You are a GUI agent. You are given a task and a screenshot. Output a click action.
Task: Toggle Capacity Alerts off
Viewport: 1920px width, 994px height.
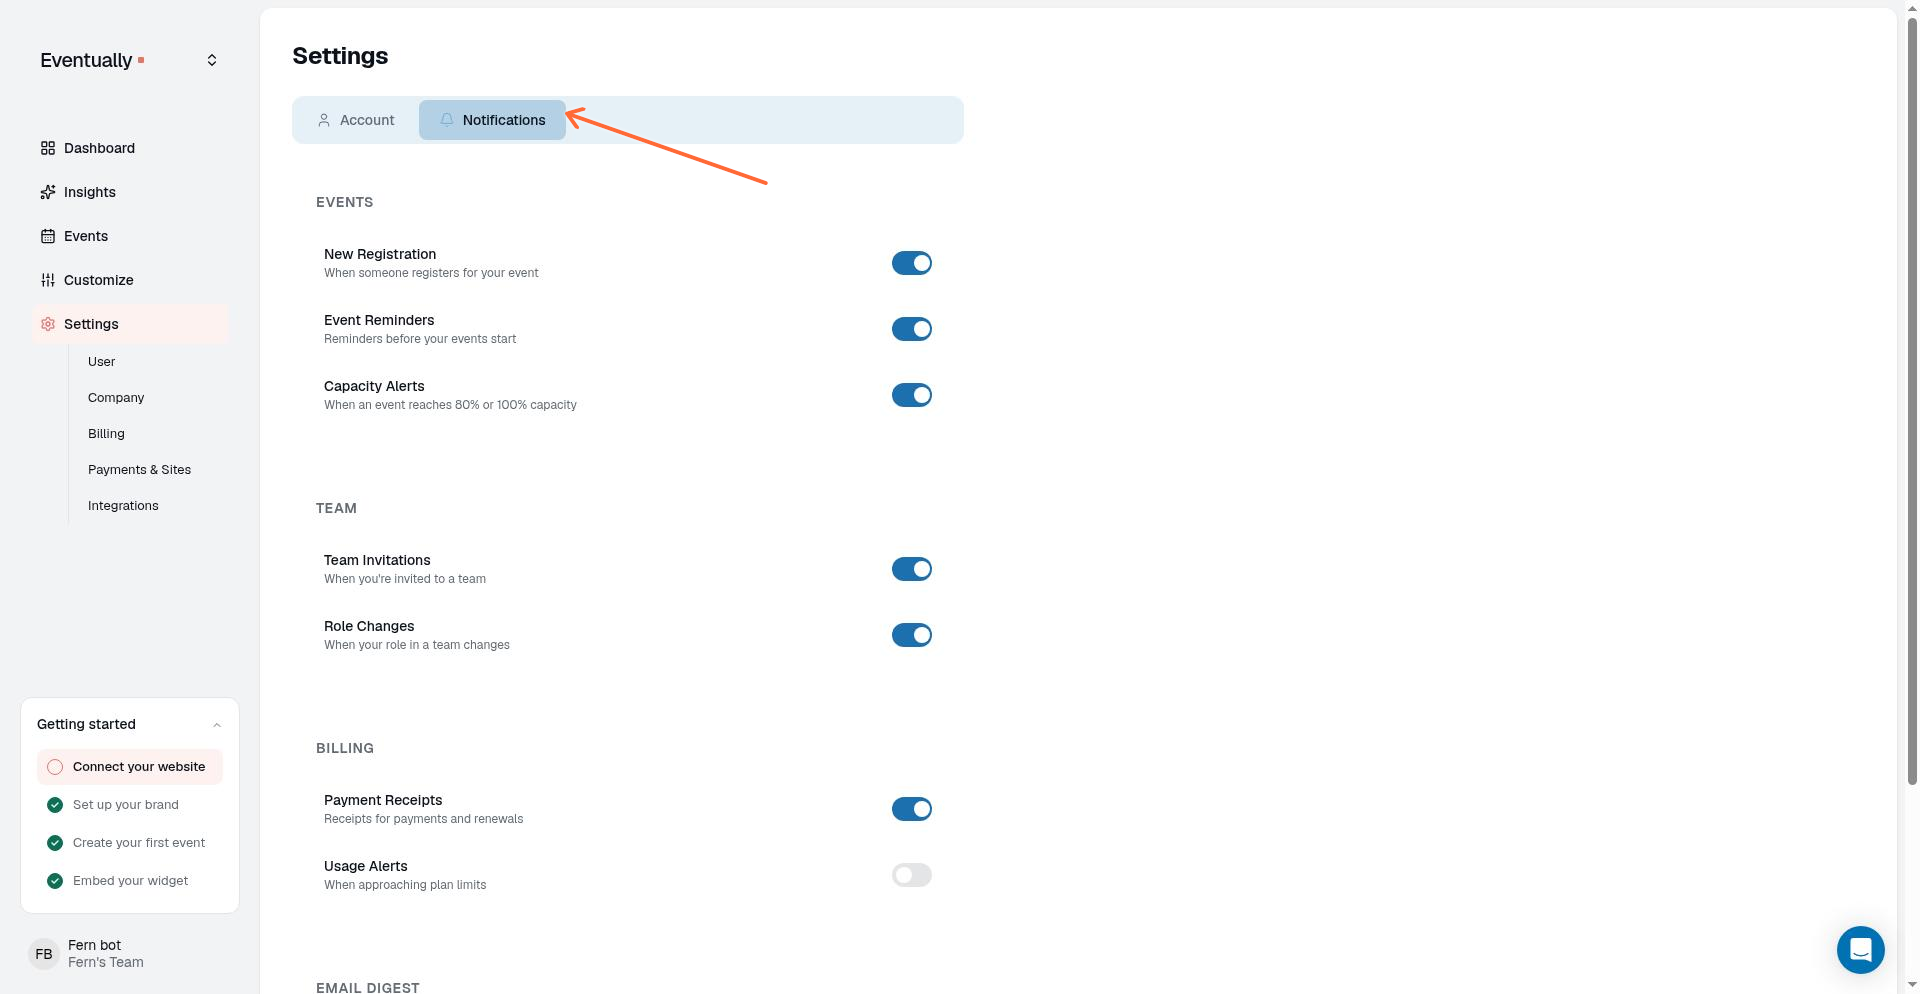(x=912, y=395)
